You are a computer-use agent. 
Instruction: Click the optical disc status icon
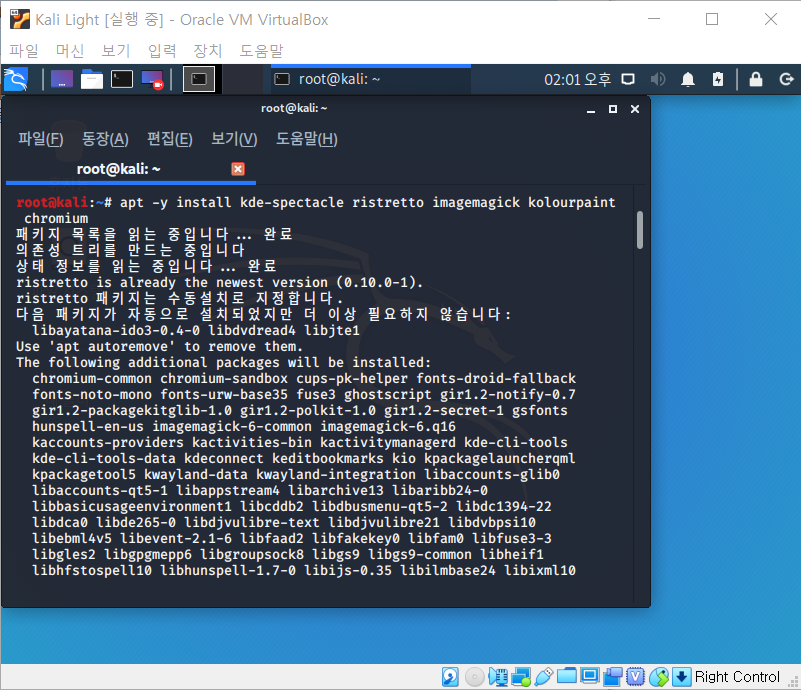[x=475, y=677]
